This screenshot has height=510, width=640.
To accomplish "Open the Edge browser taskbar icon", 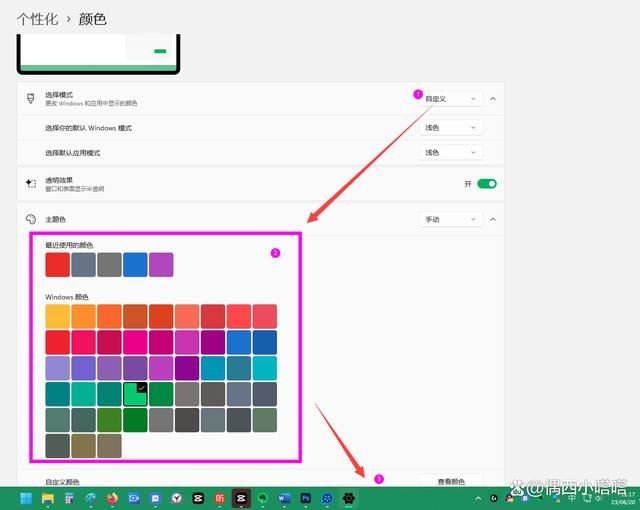I will 91,498.
